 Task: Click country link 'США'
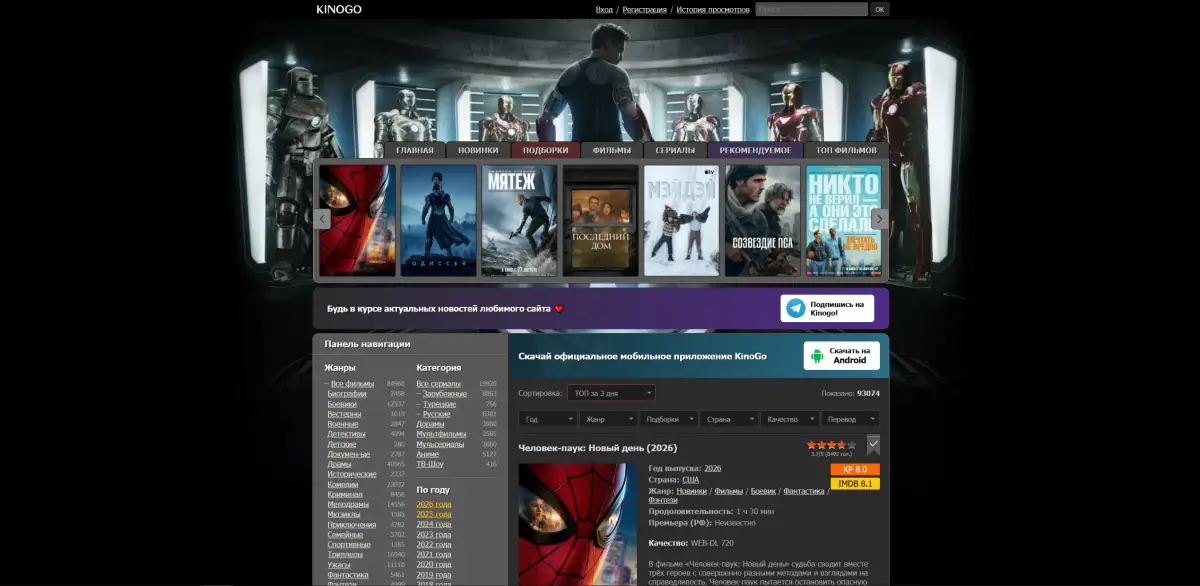691,480
